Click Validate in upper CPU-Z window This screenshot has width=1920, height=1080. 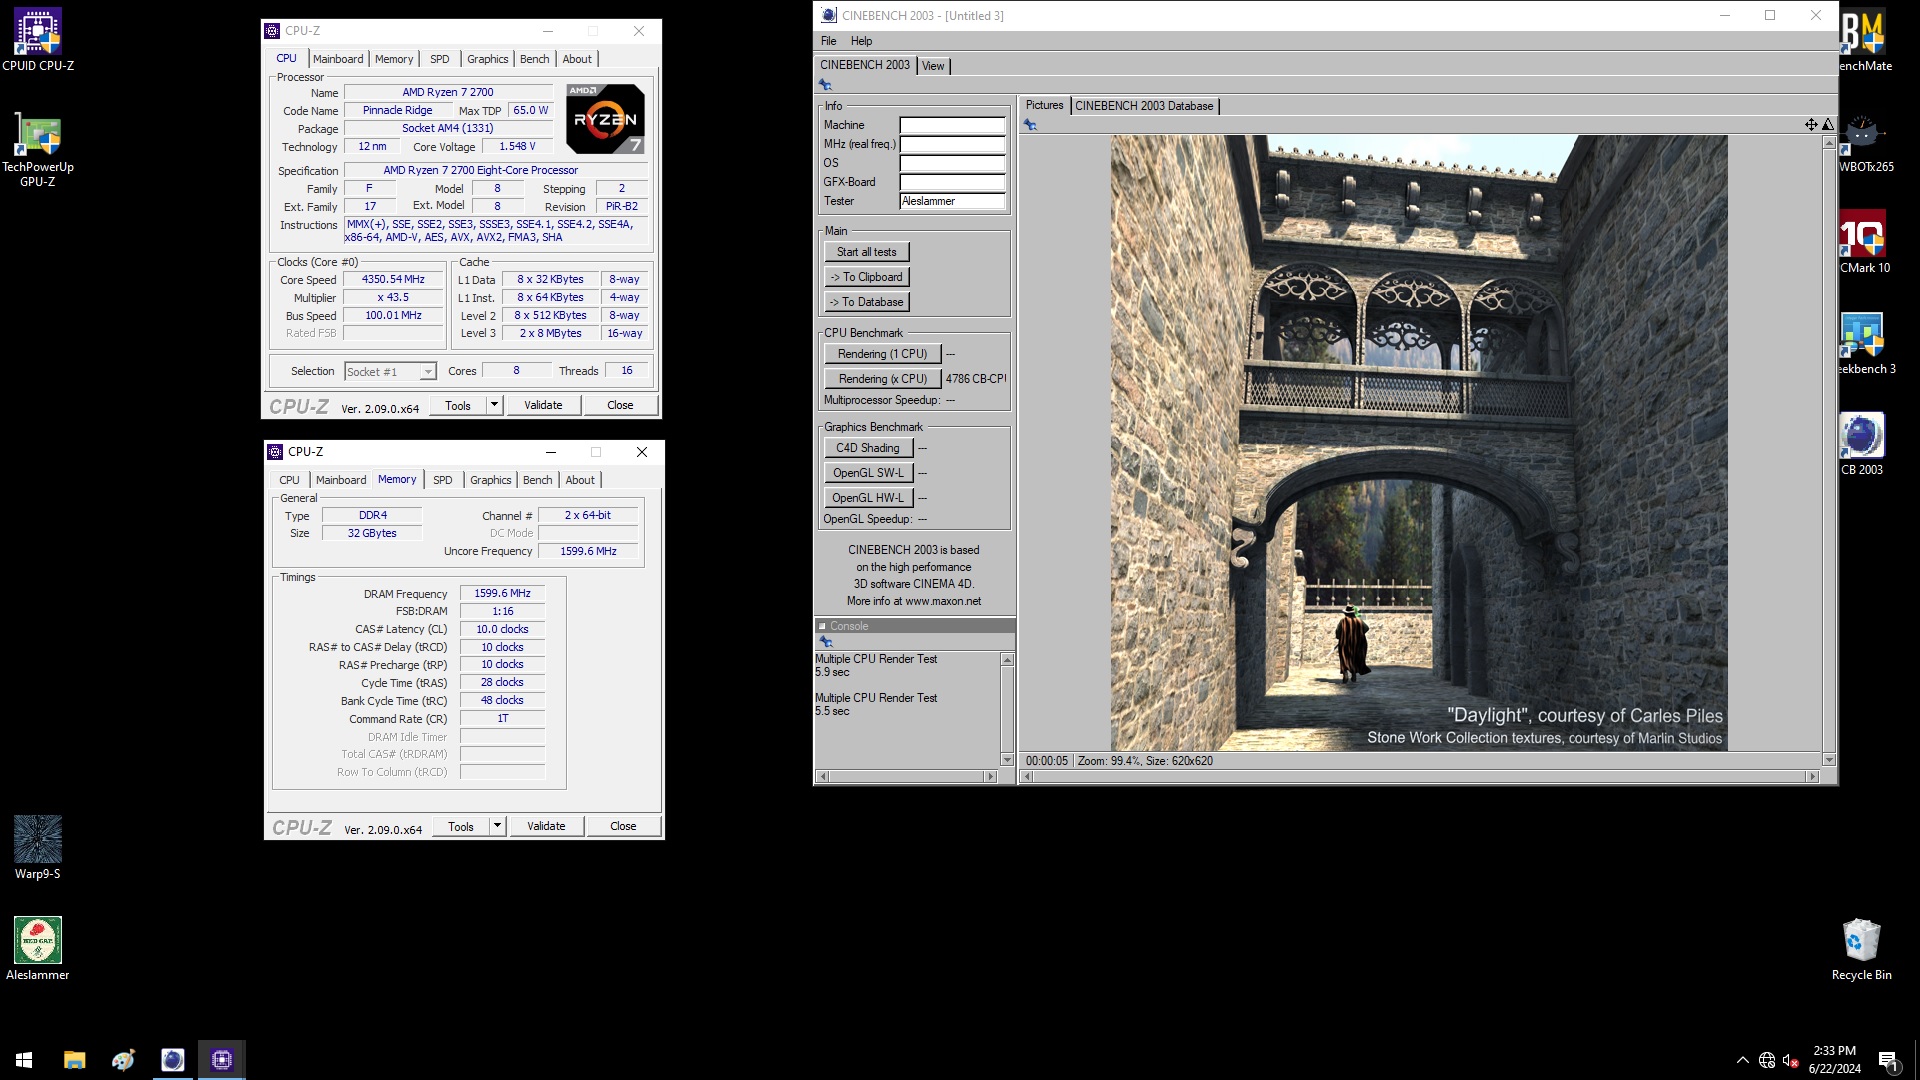pos(543,405)
